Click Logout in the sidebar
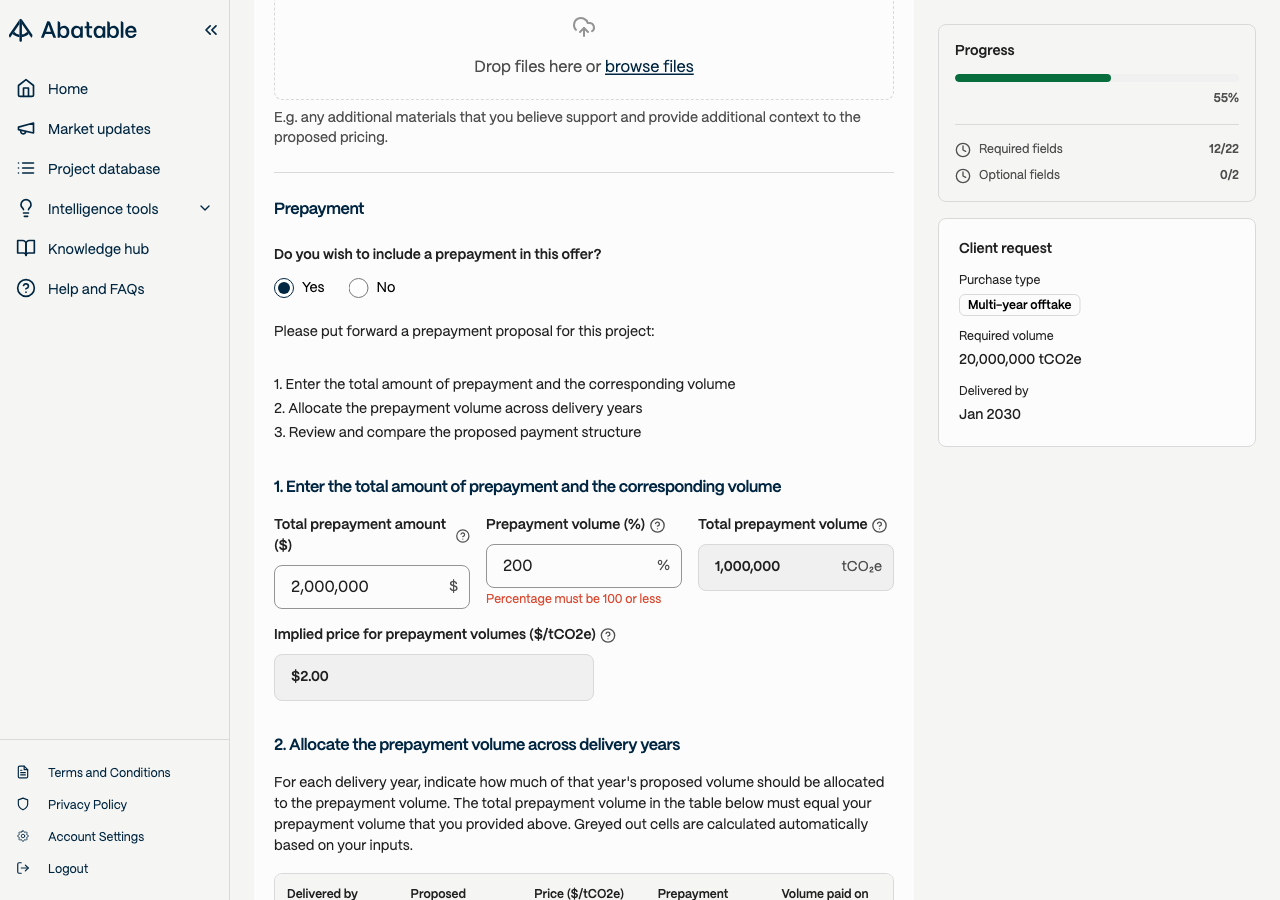The width and height of the screenshot is (1280, 900). coord(68,868)
